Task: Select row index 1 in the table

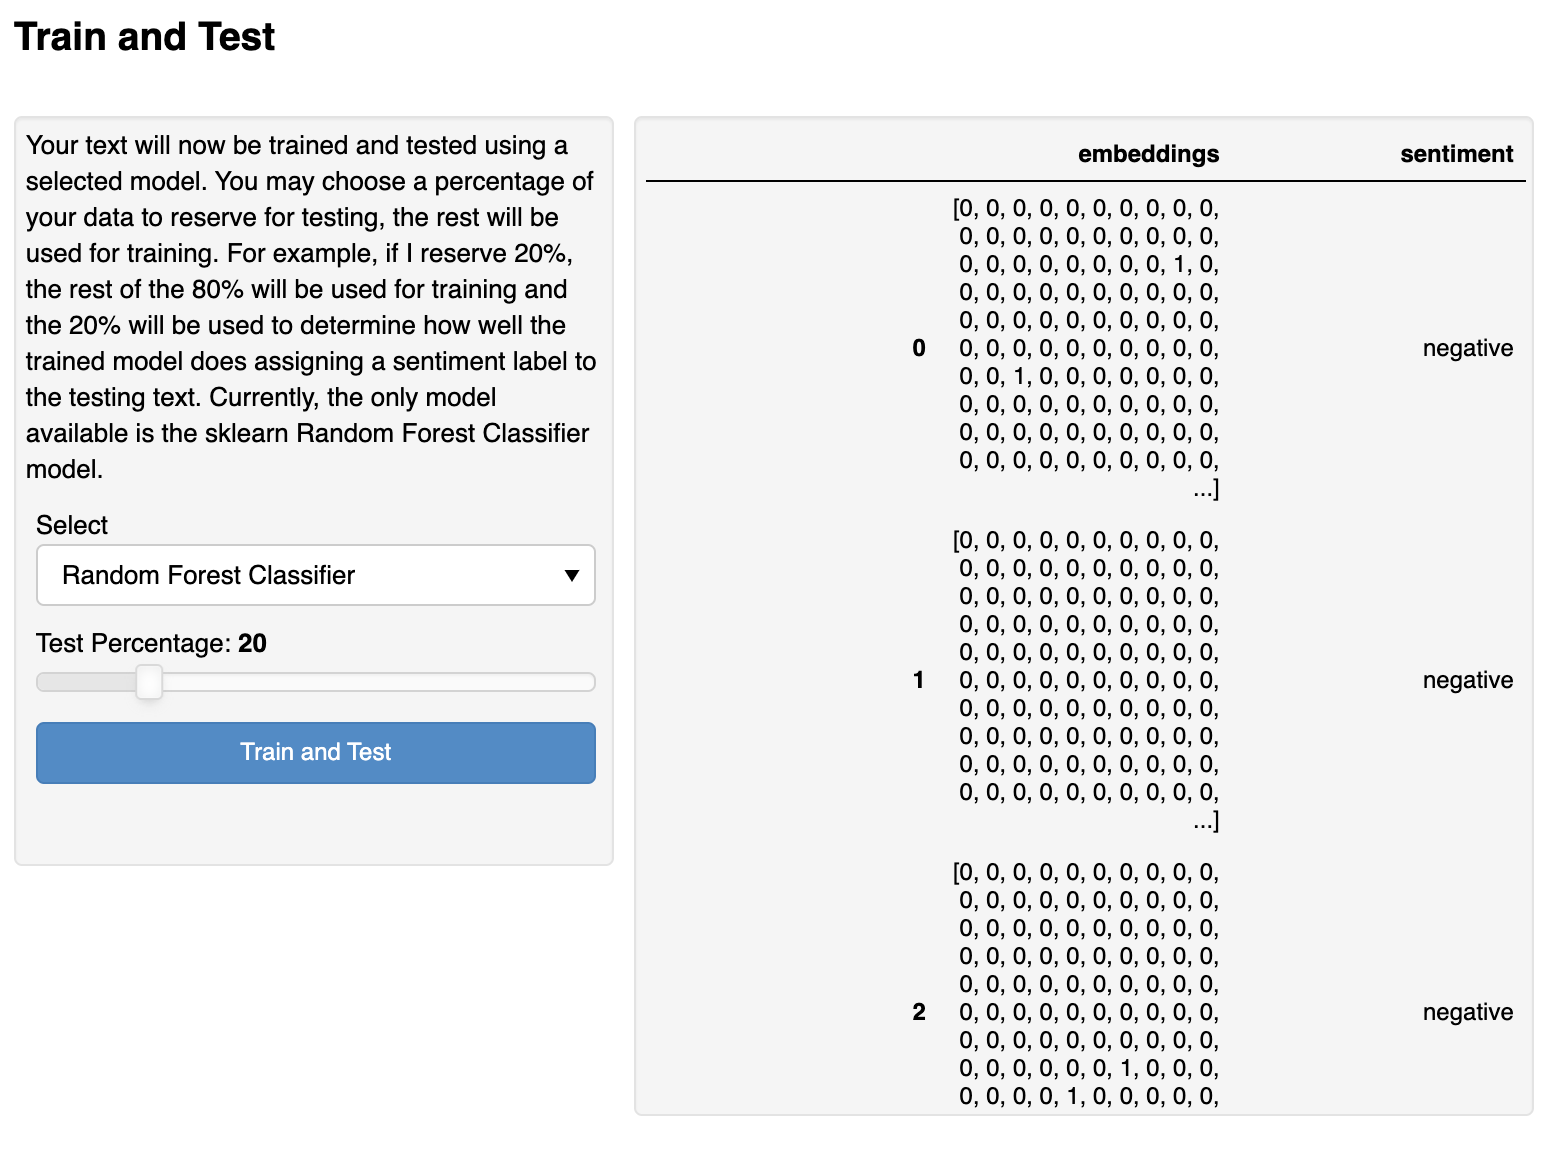Action: [919, 680]
